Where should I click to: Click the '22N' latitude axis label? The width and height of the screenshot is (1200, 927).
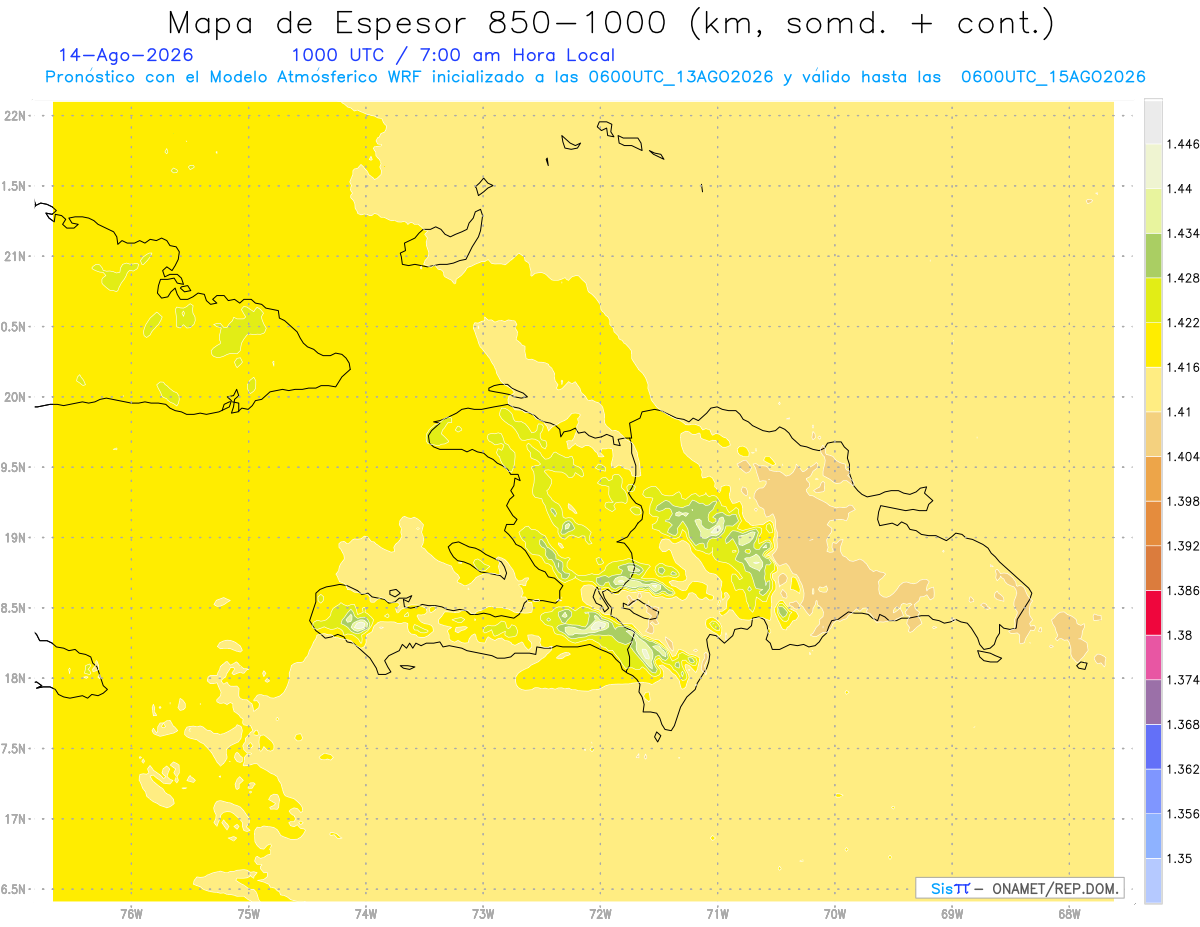pyautogui.click(x=16, y=116)
